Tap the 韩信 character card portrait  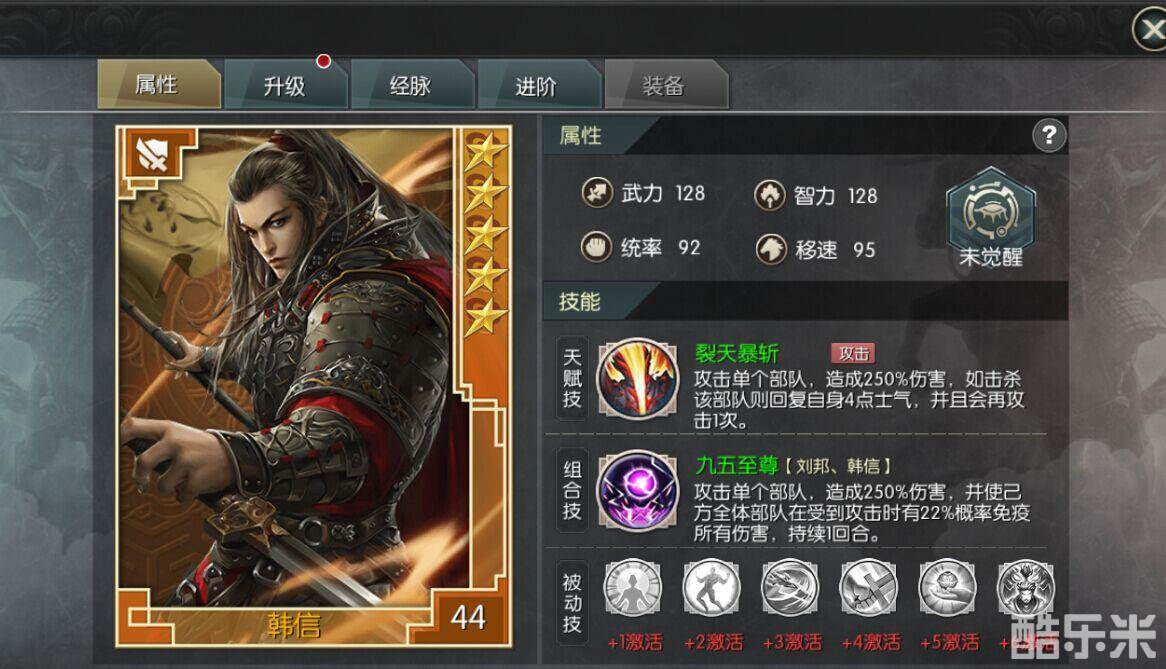point(314,387)
